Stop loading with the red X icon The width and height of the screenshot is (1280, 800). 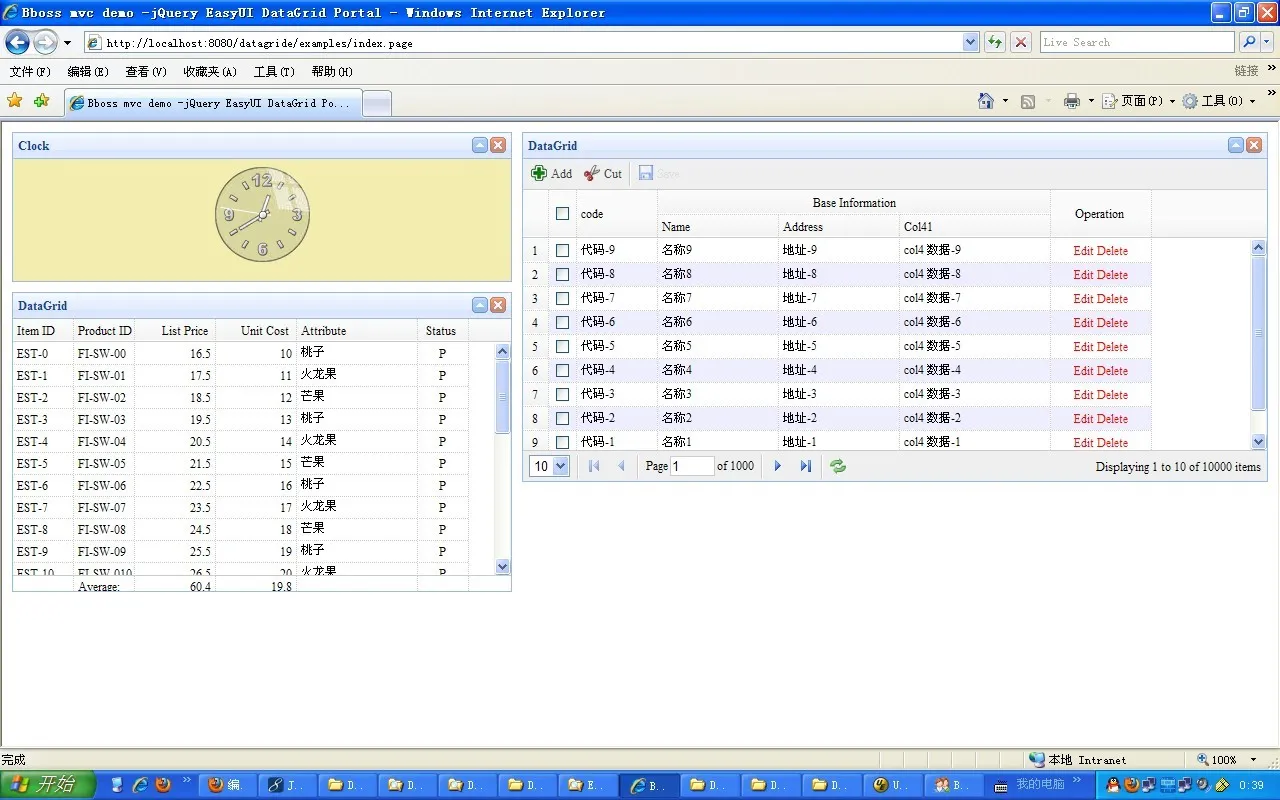[x=1021, y=42]
